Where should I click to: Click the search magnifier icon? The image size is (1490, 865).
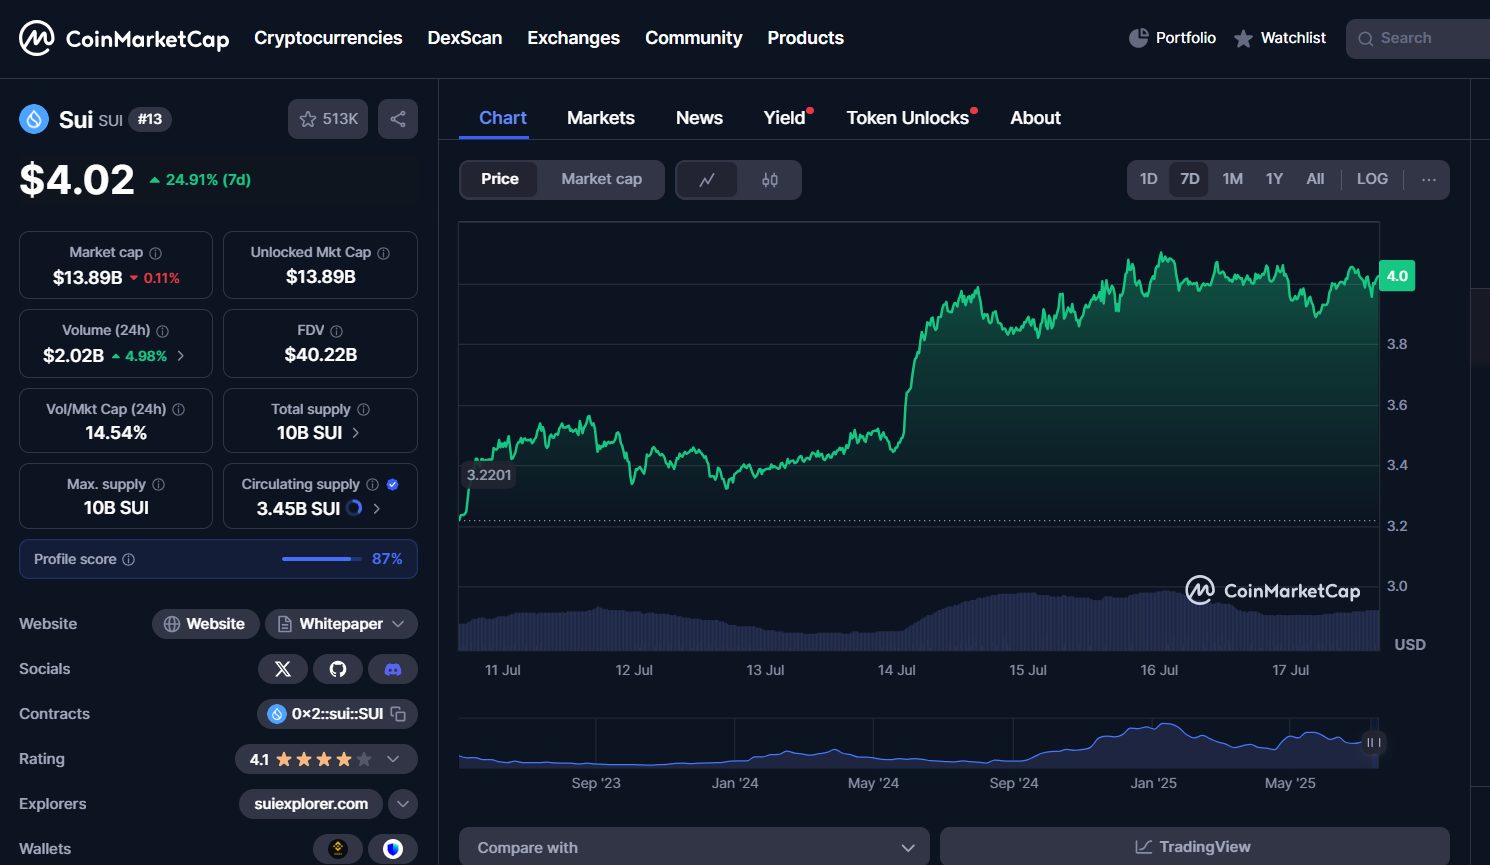1365,39
